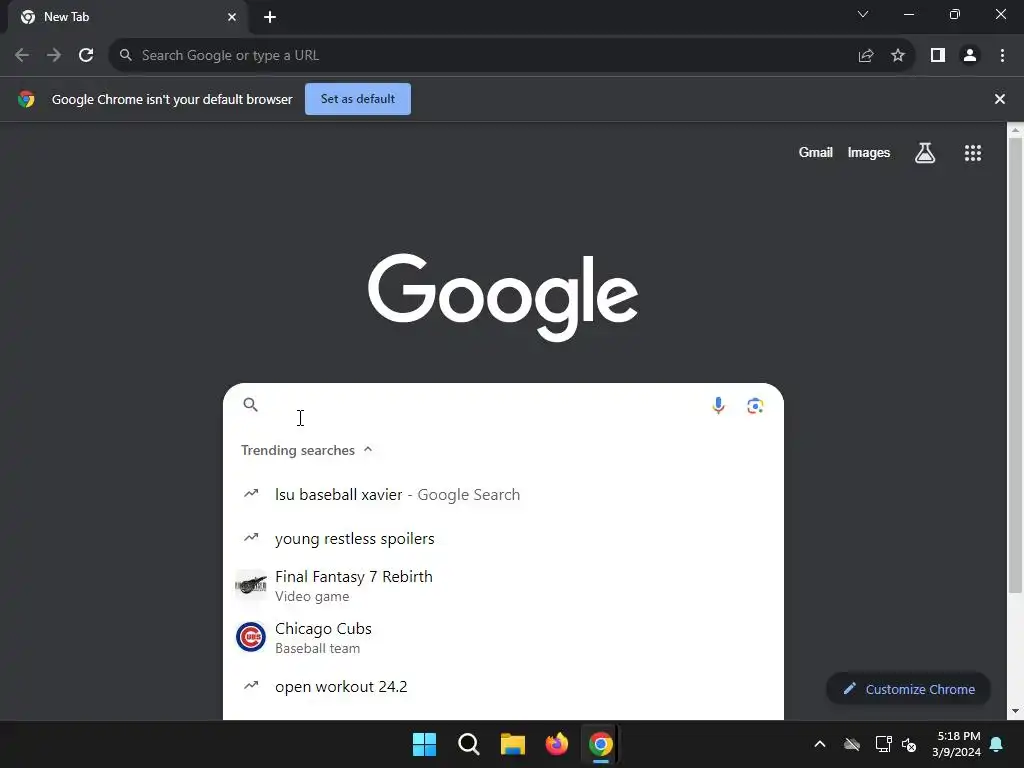Viewport: 1024px width, 768px height.
Task: Dismiss the default browser notification bar
Action: click(999, 99)
